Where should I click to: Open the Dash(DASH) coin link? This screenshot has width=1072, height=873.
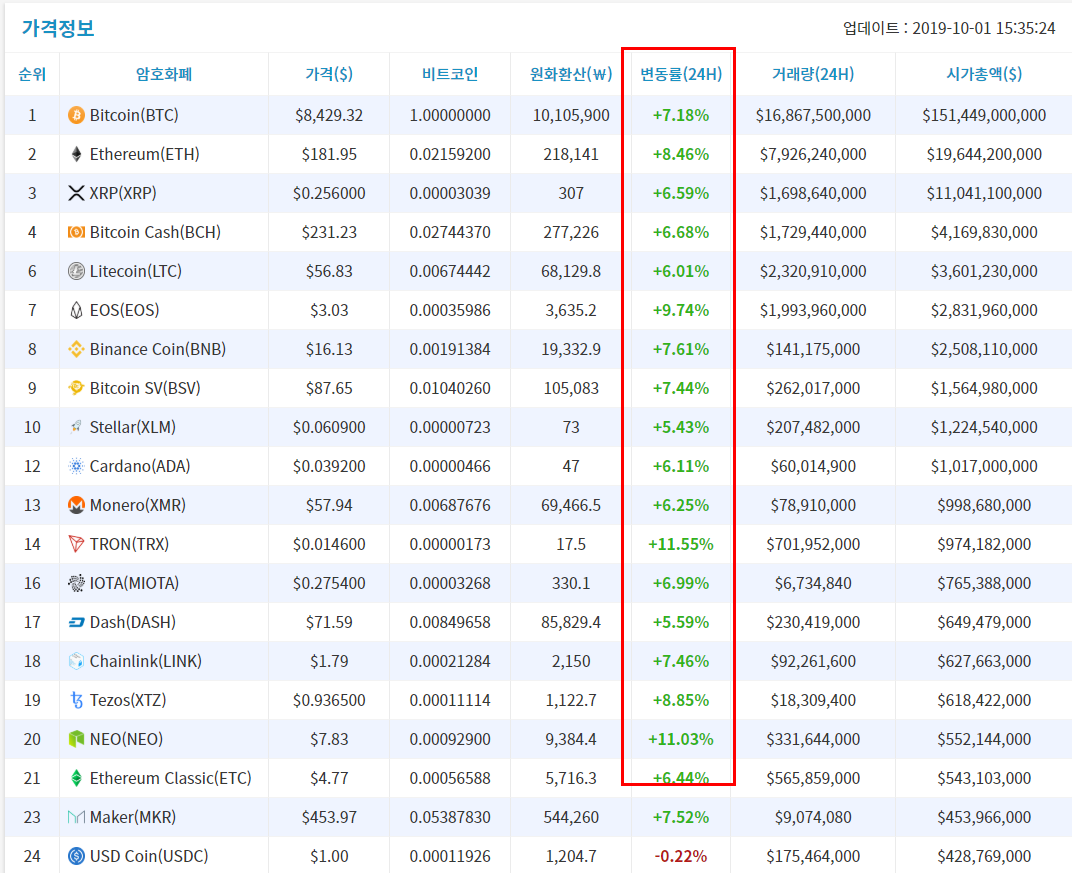[x=133, y=621]
